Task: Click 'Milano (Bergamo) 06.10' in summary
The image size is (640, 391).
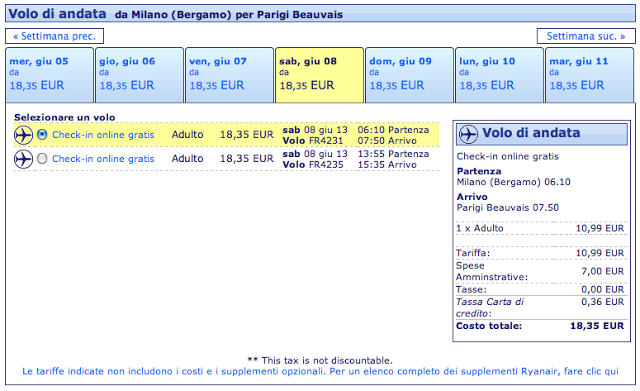Action: point(513,182)
